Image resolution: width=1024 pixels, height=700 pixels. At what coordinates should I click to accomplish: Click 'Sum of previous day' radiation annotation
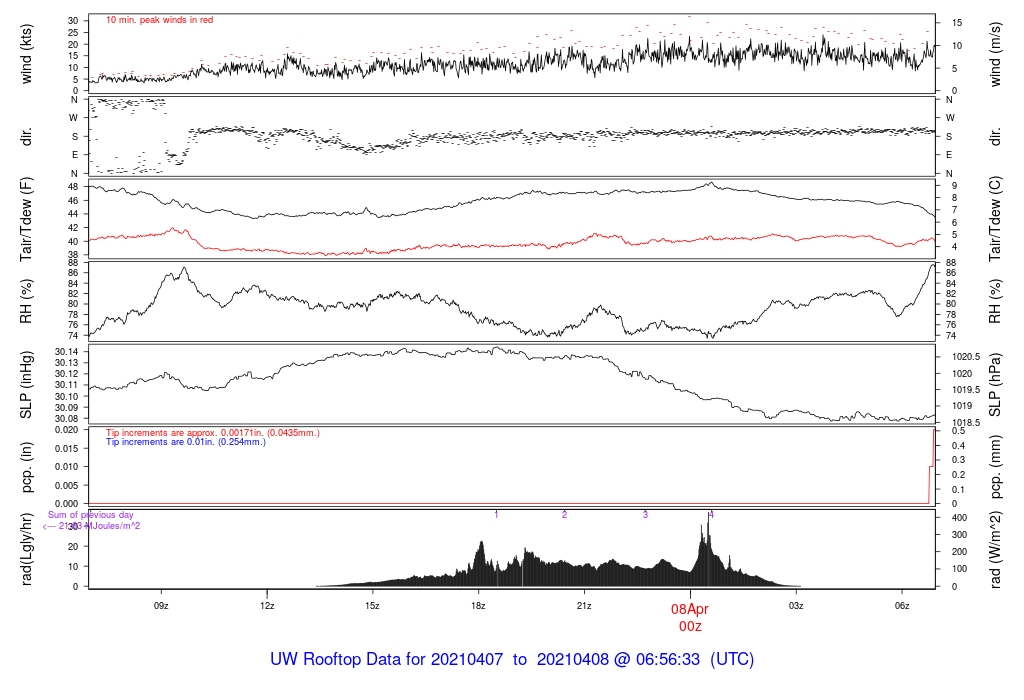[91, 515]
